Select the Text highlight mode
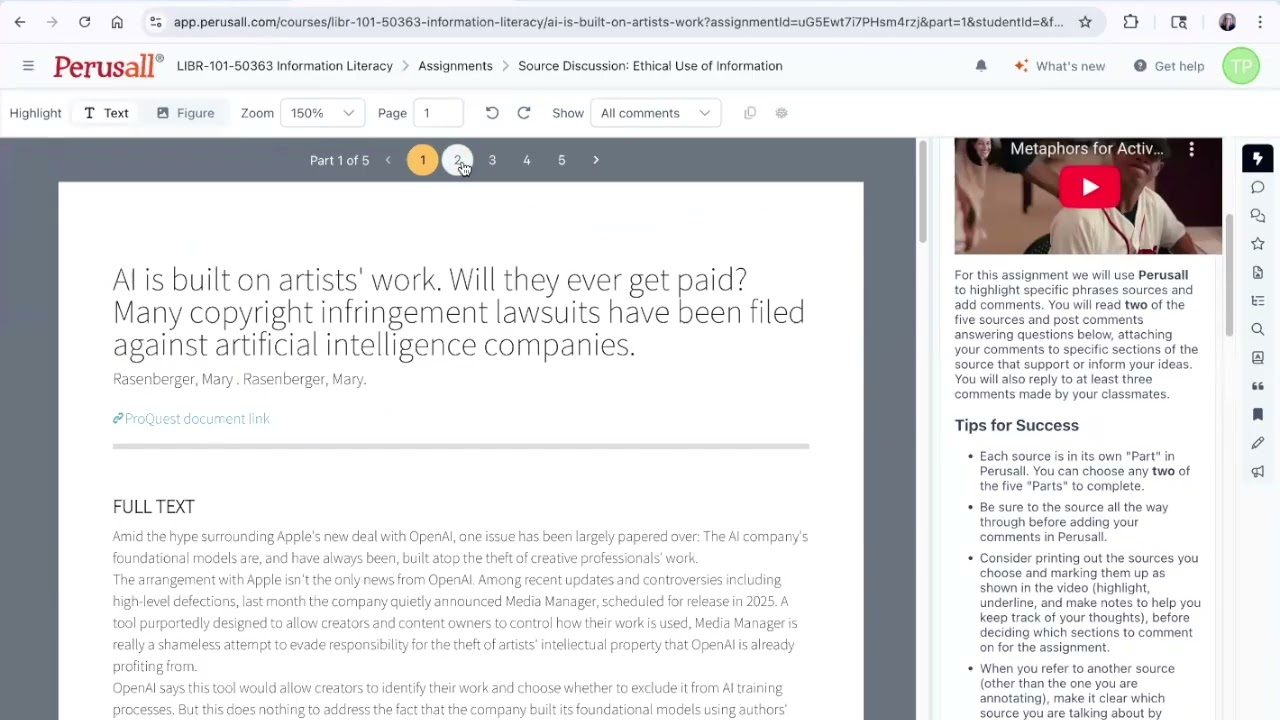Image resolution: width=1280 pixels, height=720 pixels. (x=106, y=113)
